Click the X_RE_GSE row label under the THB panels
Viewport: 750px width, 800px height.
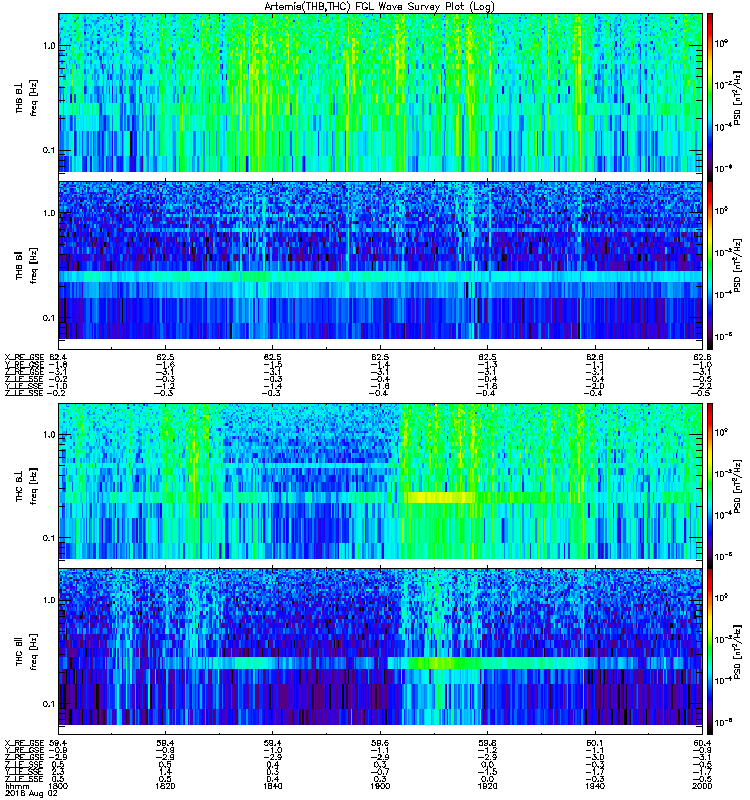24,357
